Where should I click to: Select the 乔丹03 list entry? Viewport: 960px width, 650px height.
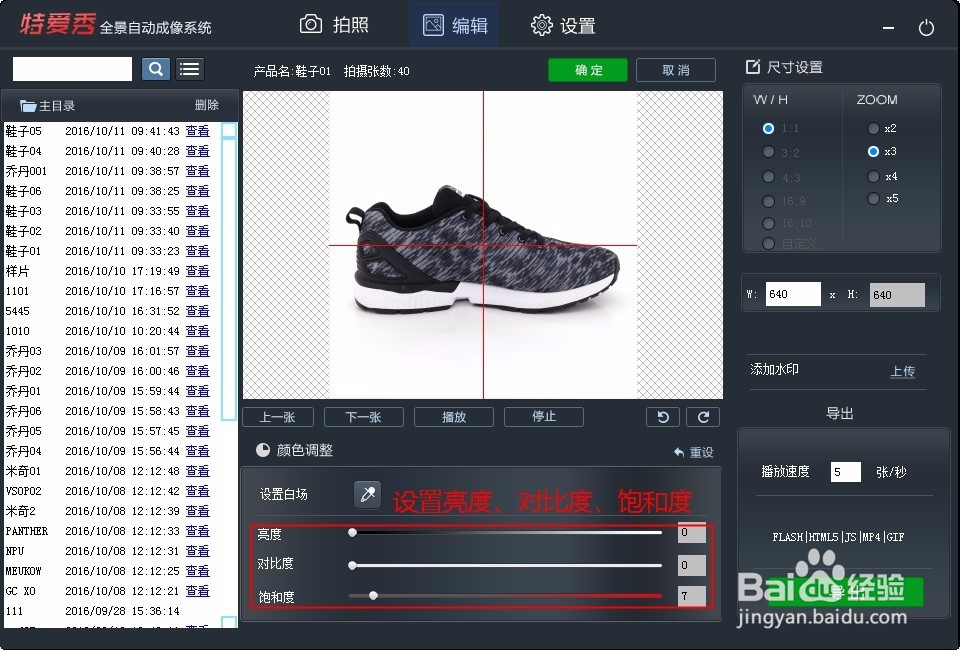pyautogui.click(x=108, y=351)
